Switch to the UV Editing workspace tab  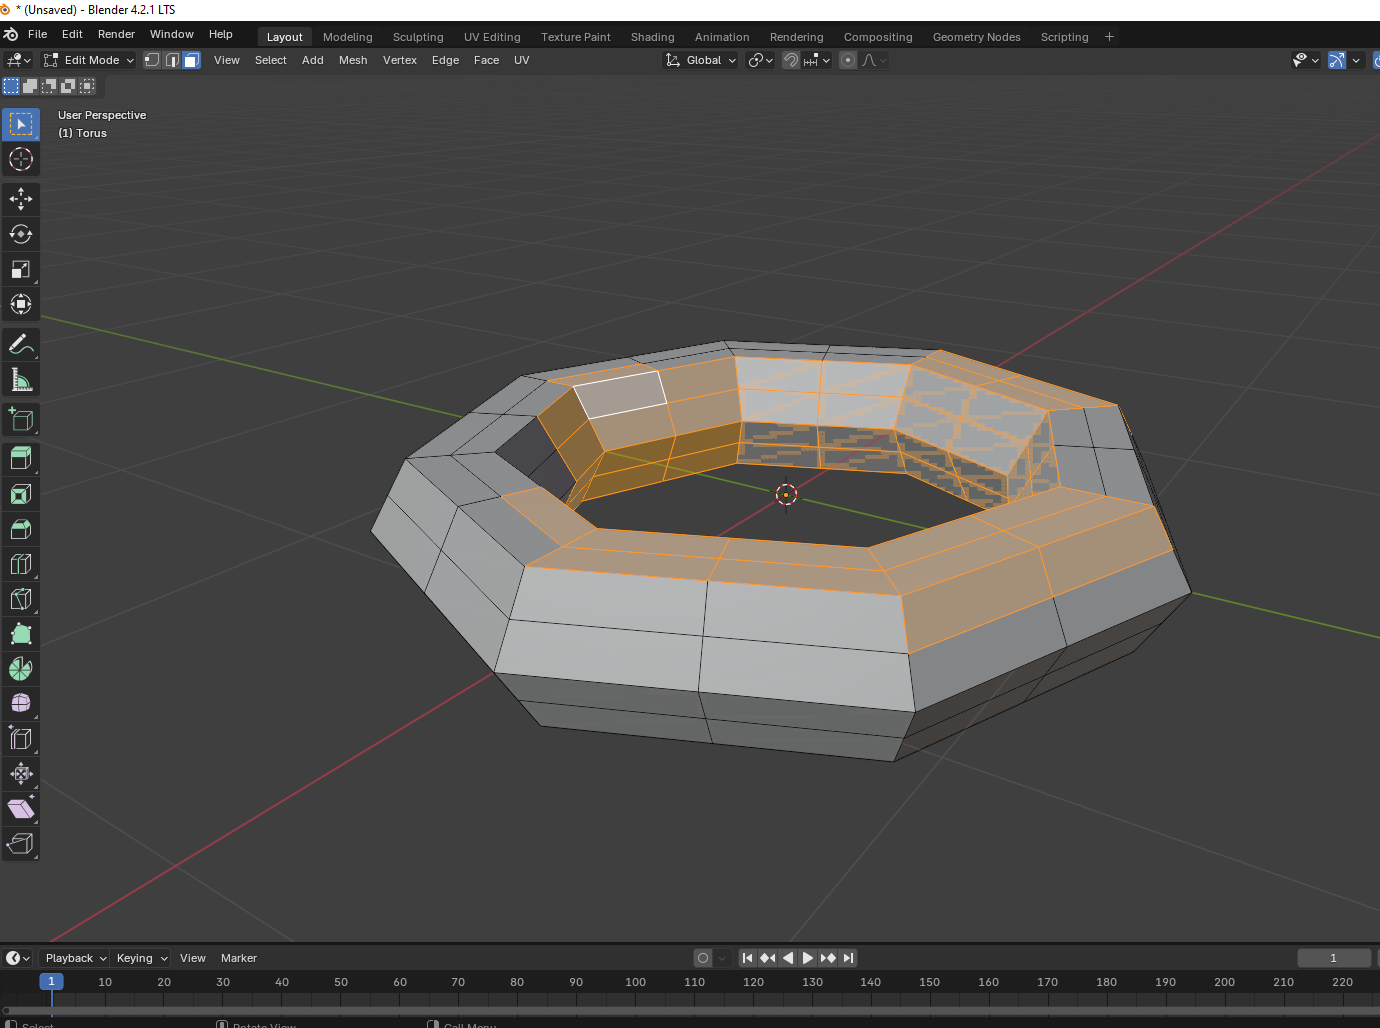pyautogui.click(x=492, y=37)
